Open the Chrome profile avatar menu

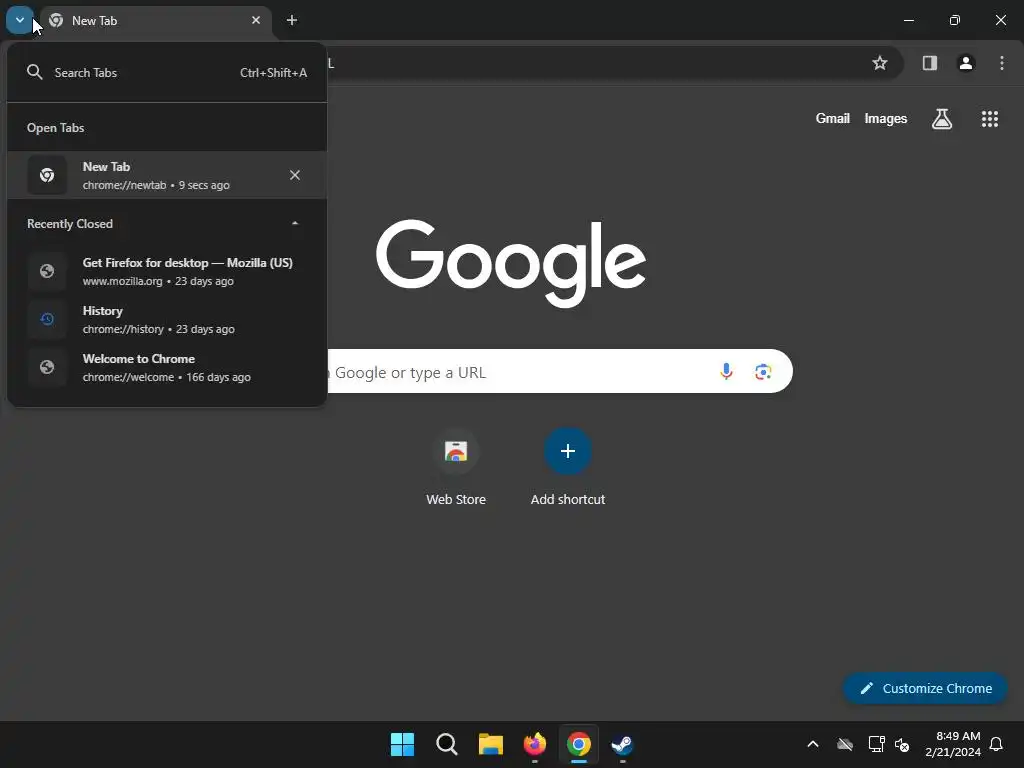[966, 63]
